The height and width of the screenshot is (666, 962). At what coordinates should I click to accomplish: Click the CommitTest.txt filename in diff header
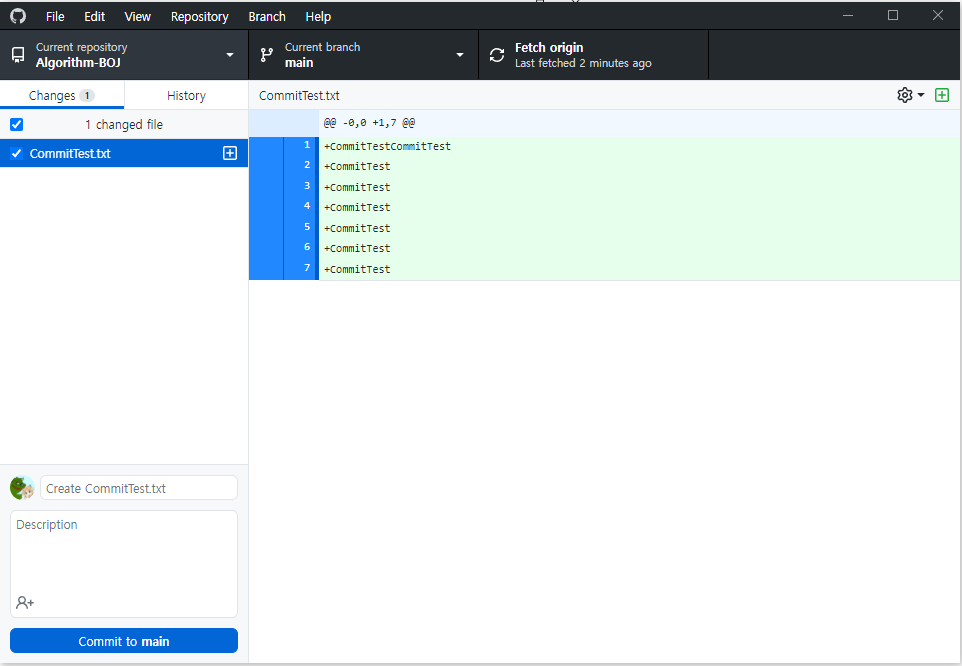[299, 96]
